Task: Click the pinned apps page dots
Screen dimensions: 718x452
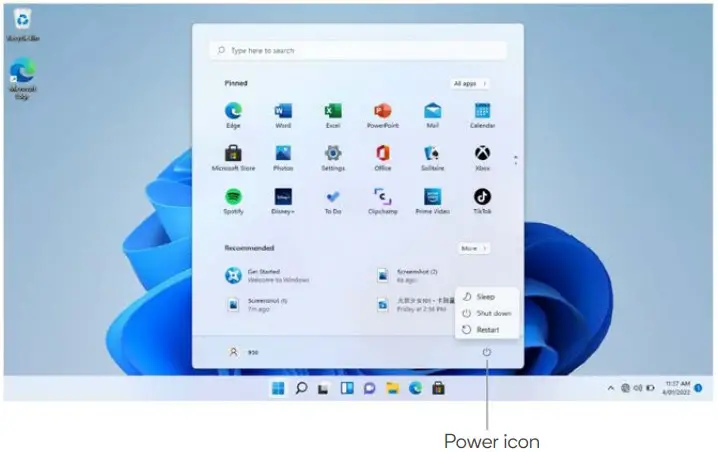Action: 516,160
